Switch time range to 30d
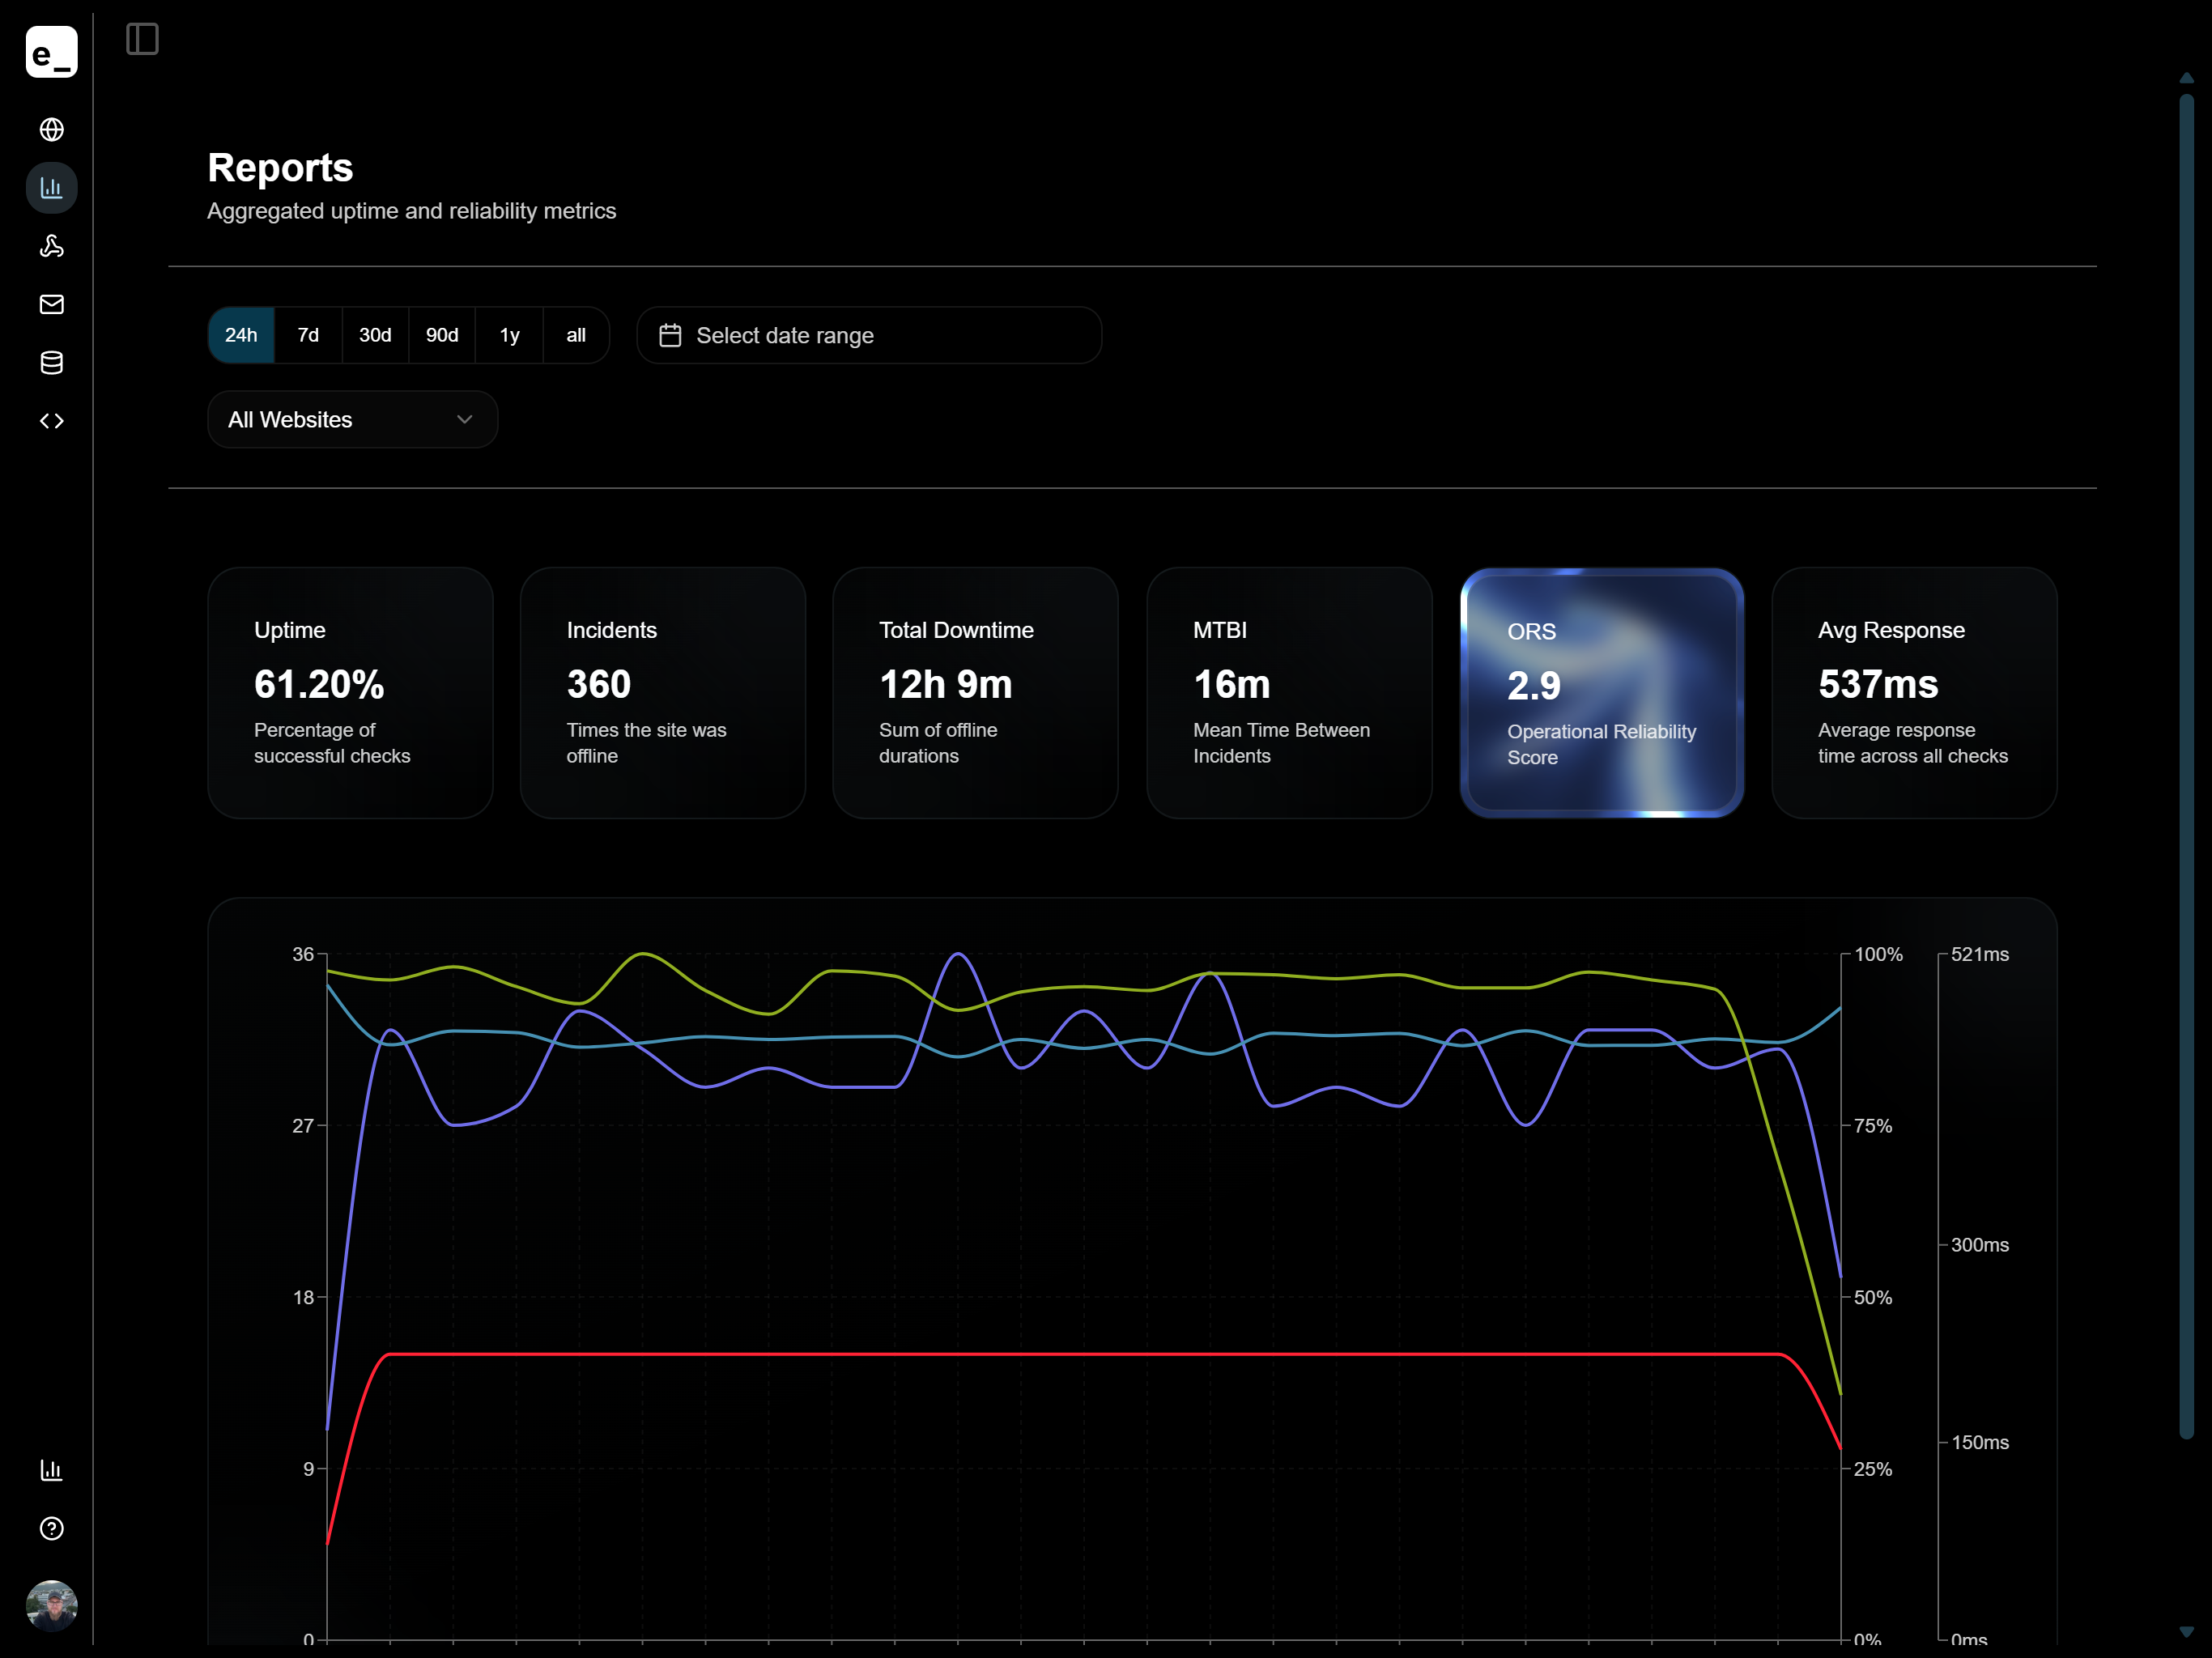Screen dimensions: 2212x1658 click(x=375, y=335)
